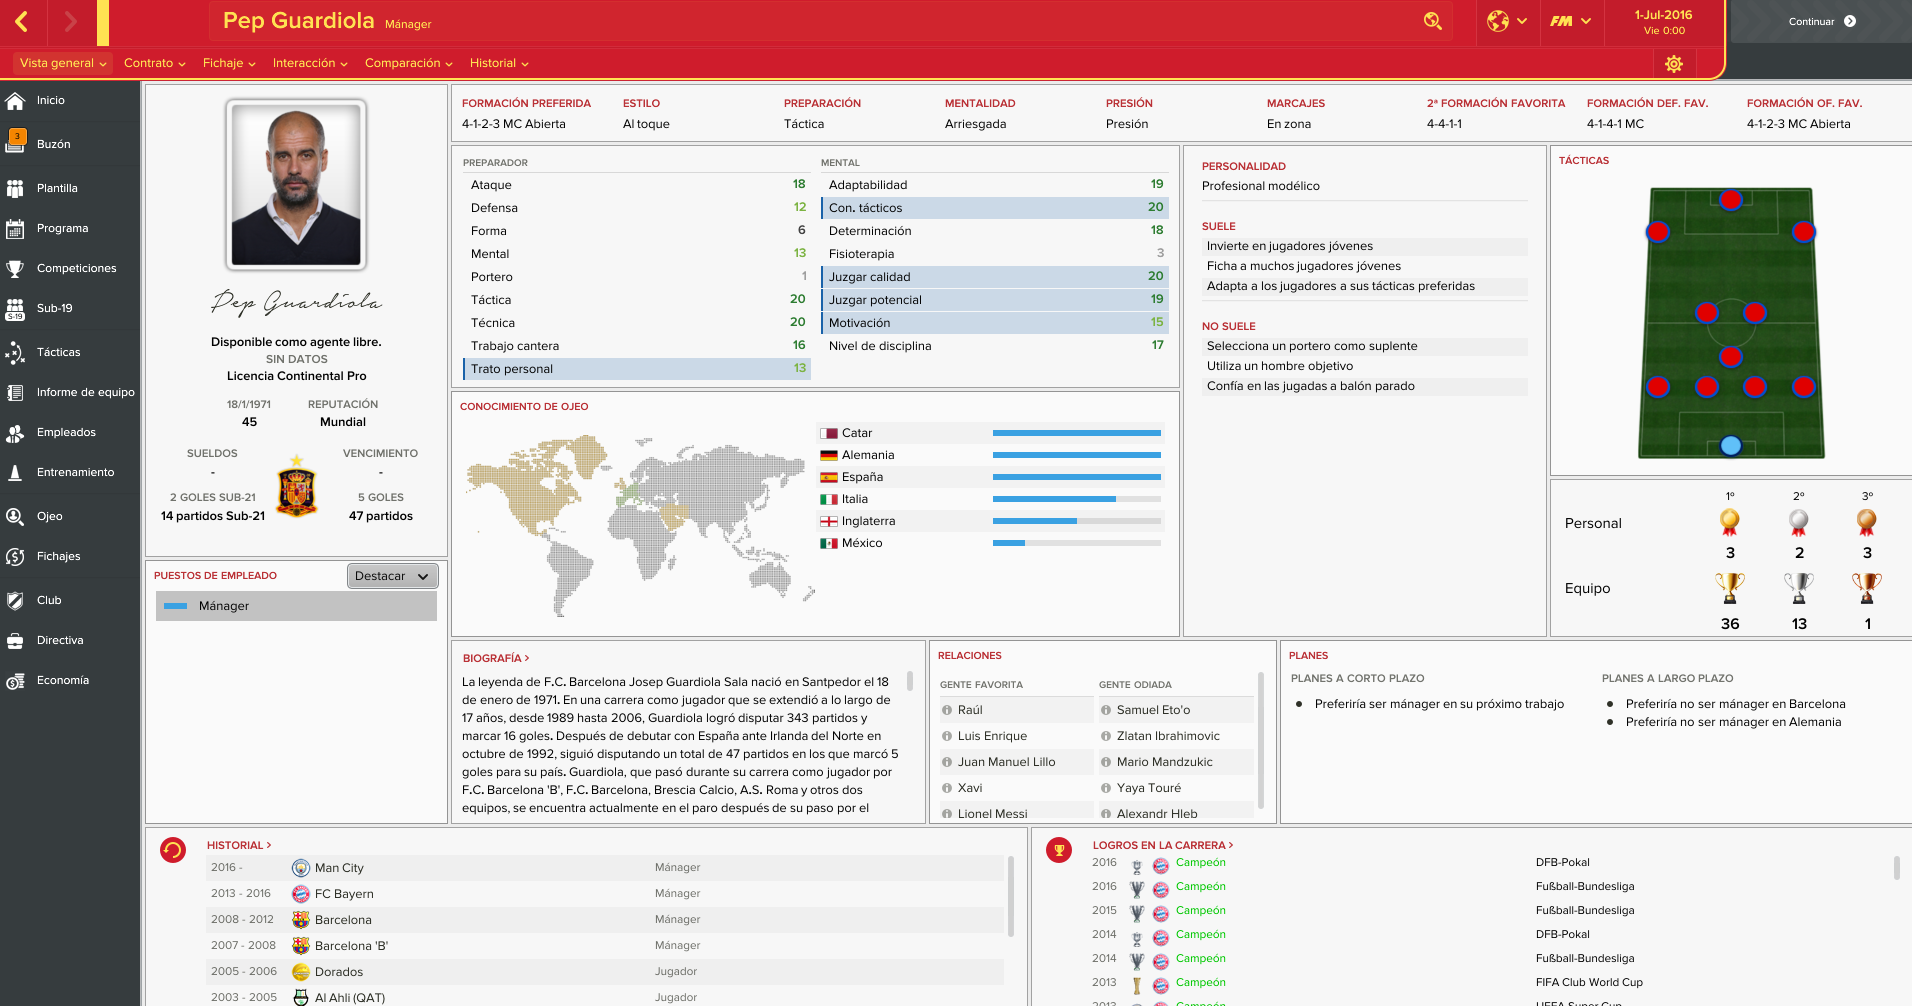Click the gold personal medal
The height and width of the screenshot is (1006, 1912).
click(x=1730, y=522)
